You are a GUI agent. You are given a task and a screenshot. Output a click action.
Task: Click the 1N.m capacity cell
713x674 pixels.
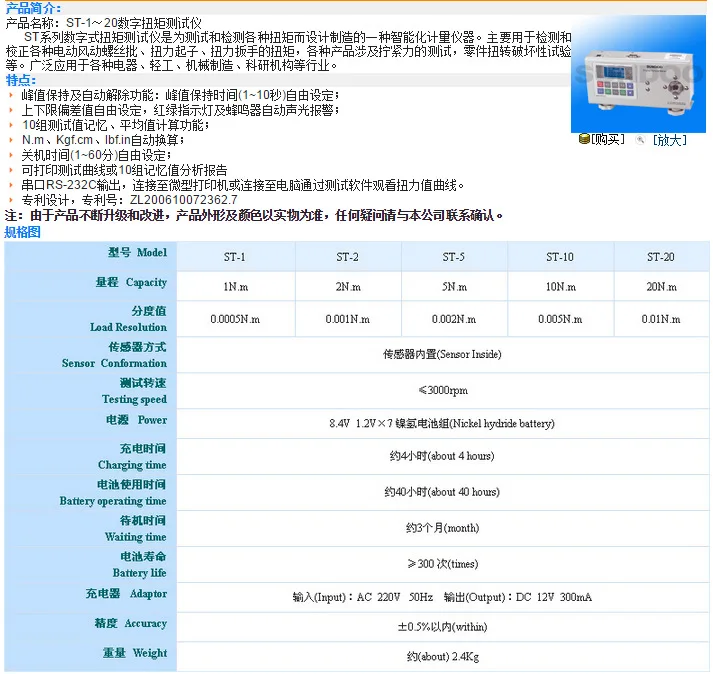236,287
